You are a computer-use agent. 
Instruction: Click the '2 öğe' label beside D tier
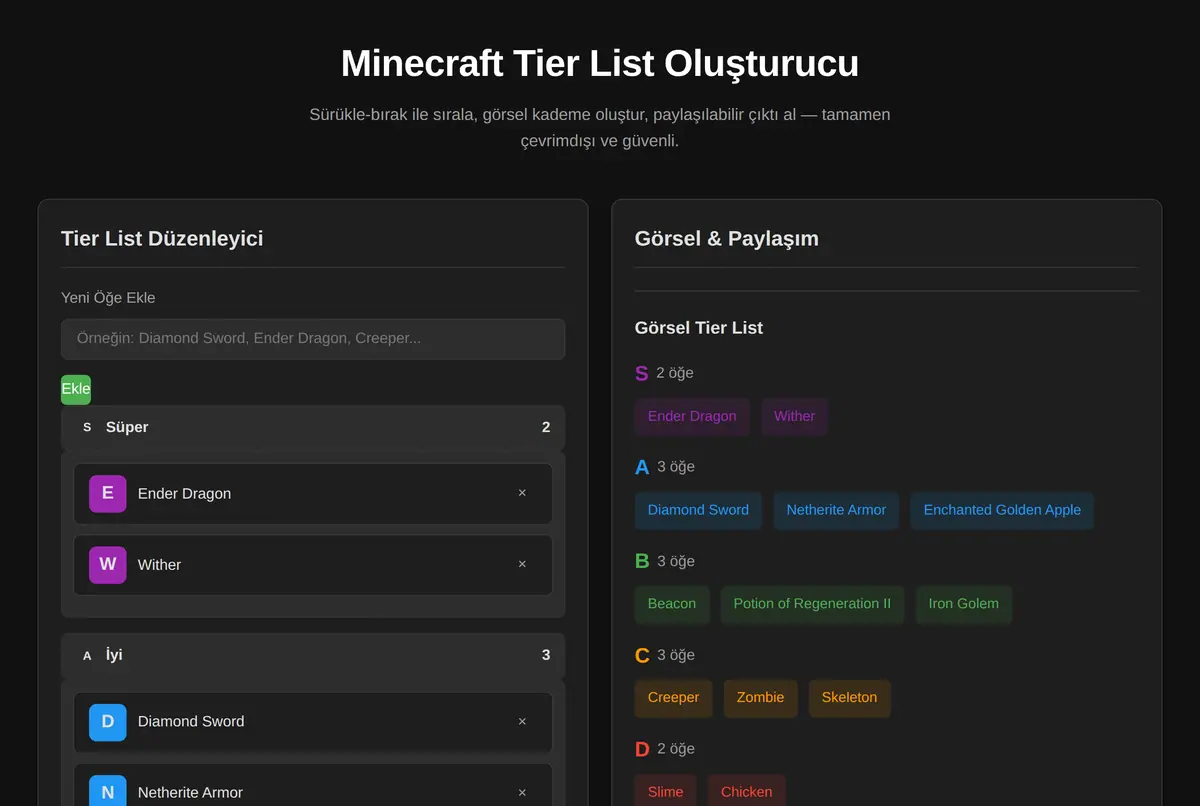pyautogui.click(x=676, y=749)
